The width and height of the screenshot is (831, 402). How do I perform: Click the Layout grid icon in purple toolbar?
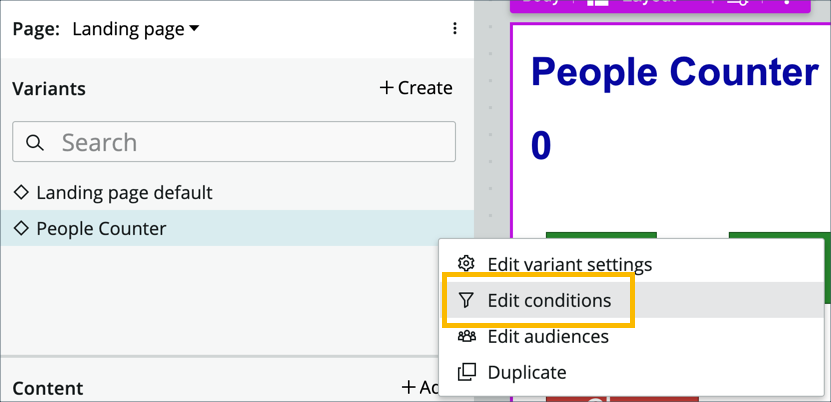click(598, 3)
